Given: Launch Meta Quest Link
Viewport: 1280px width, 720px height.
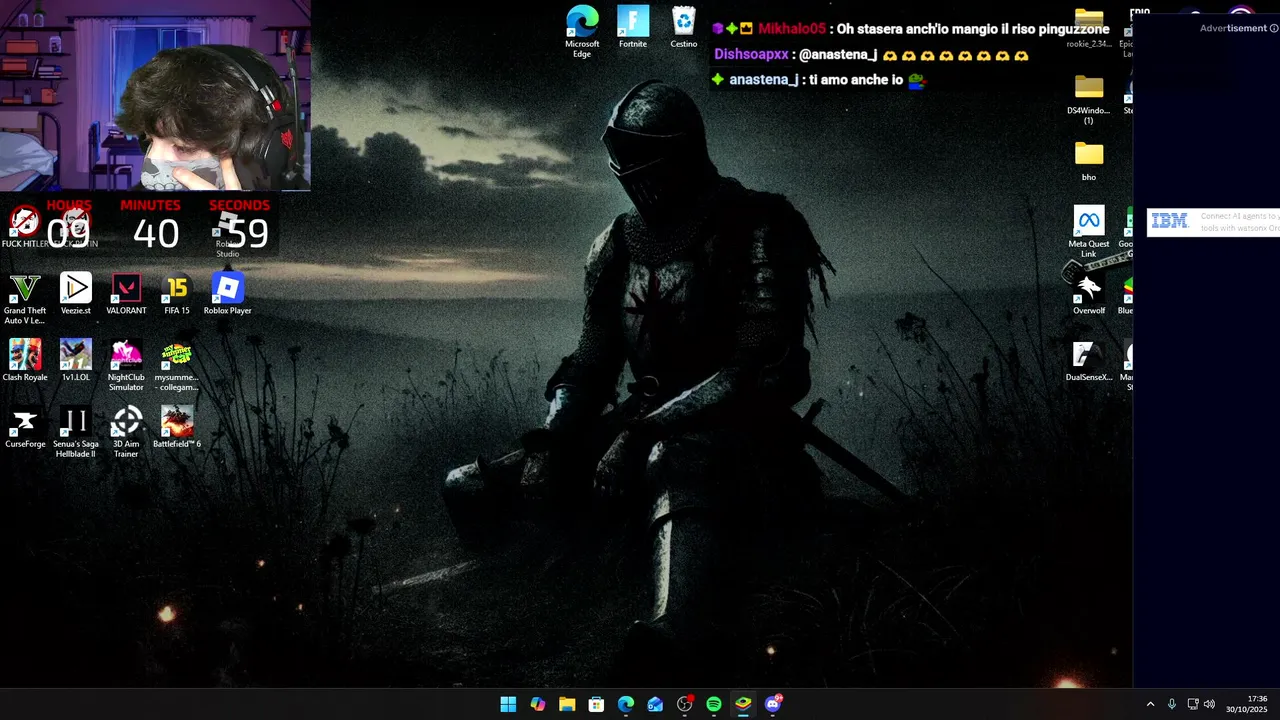Looking at the screenshot, I should [1089, 232].
